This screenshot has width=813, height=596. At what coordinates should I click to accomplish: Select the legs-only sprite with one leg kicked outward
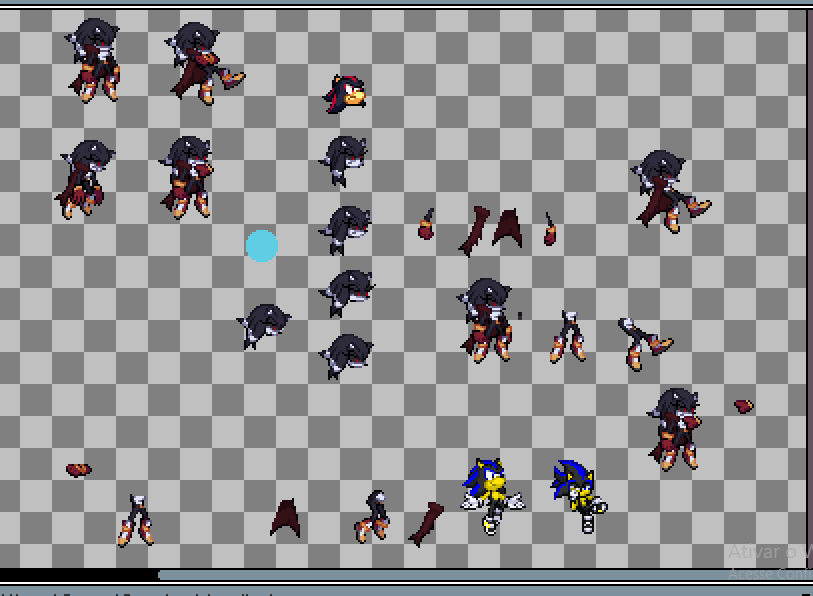point(645,344)
